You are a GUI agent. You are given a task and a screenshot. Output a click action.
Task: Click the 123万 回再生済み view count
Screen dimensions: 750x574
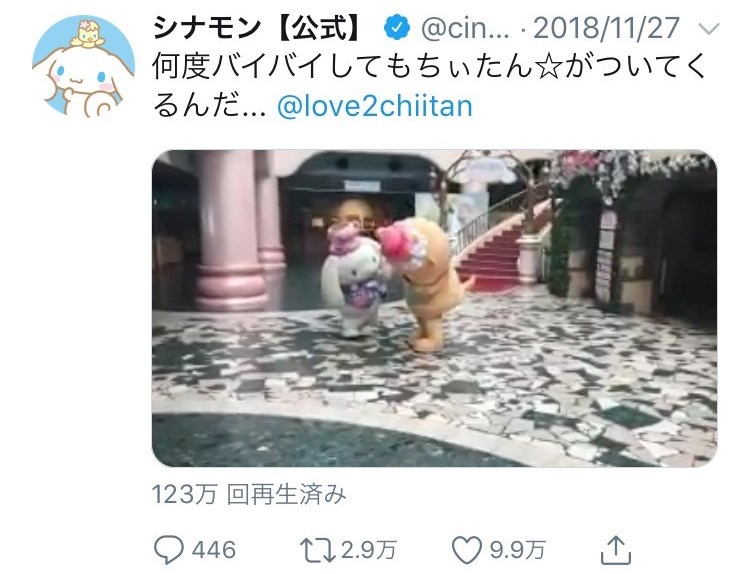pos(249,494)
